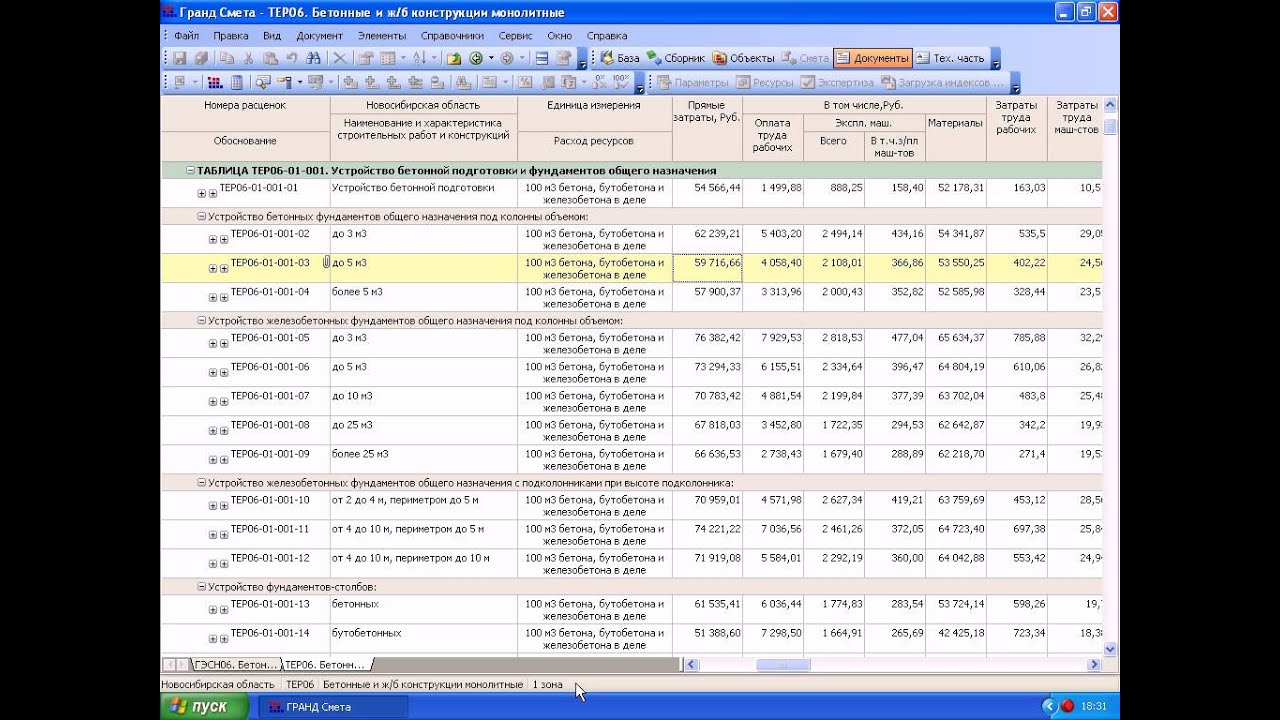Screen dimensions: 1280x720
Task: Open the Справочники menu
Action: pyautogui.click(x=452, y=35)
